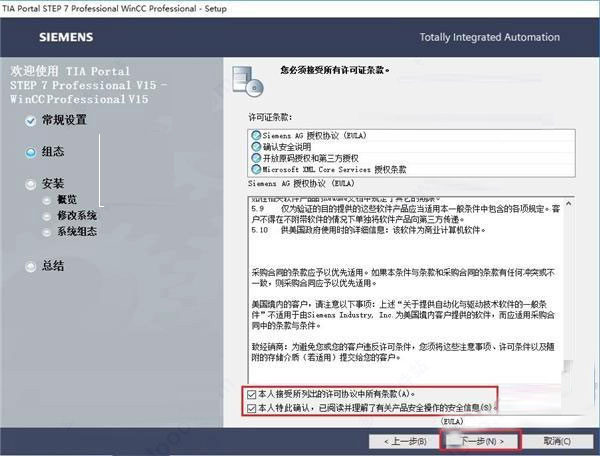Click globe icon beside 开放原码授权
The height and width of the screenshot is (456, 600).
(256, 158)
